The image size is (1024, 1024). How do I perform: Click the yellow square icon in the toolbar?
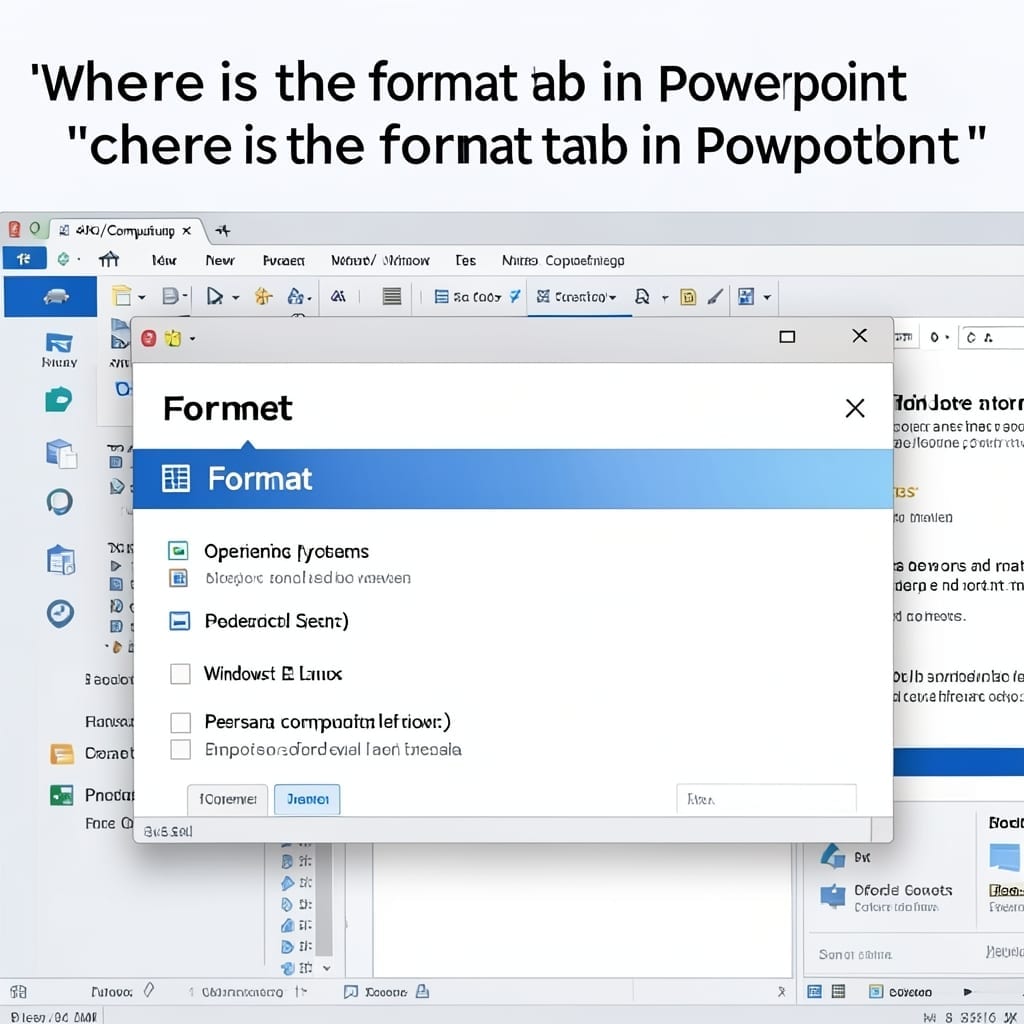coord(688,297)
